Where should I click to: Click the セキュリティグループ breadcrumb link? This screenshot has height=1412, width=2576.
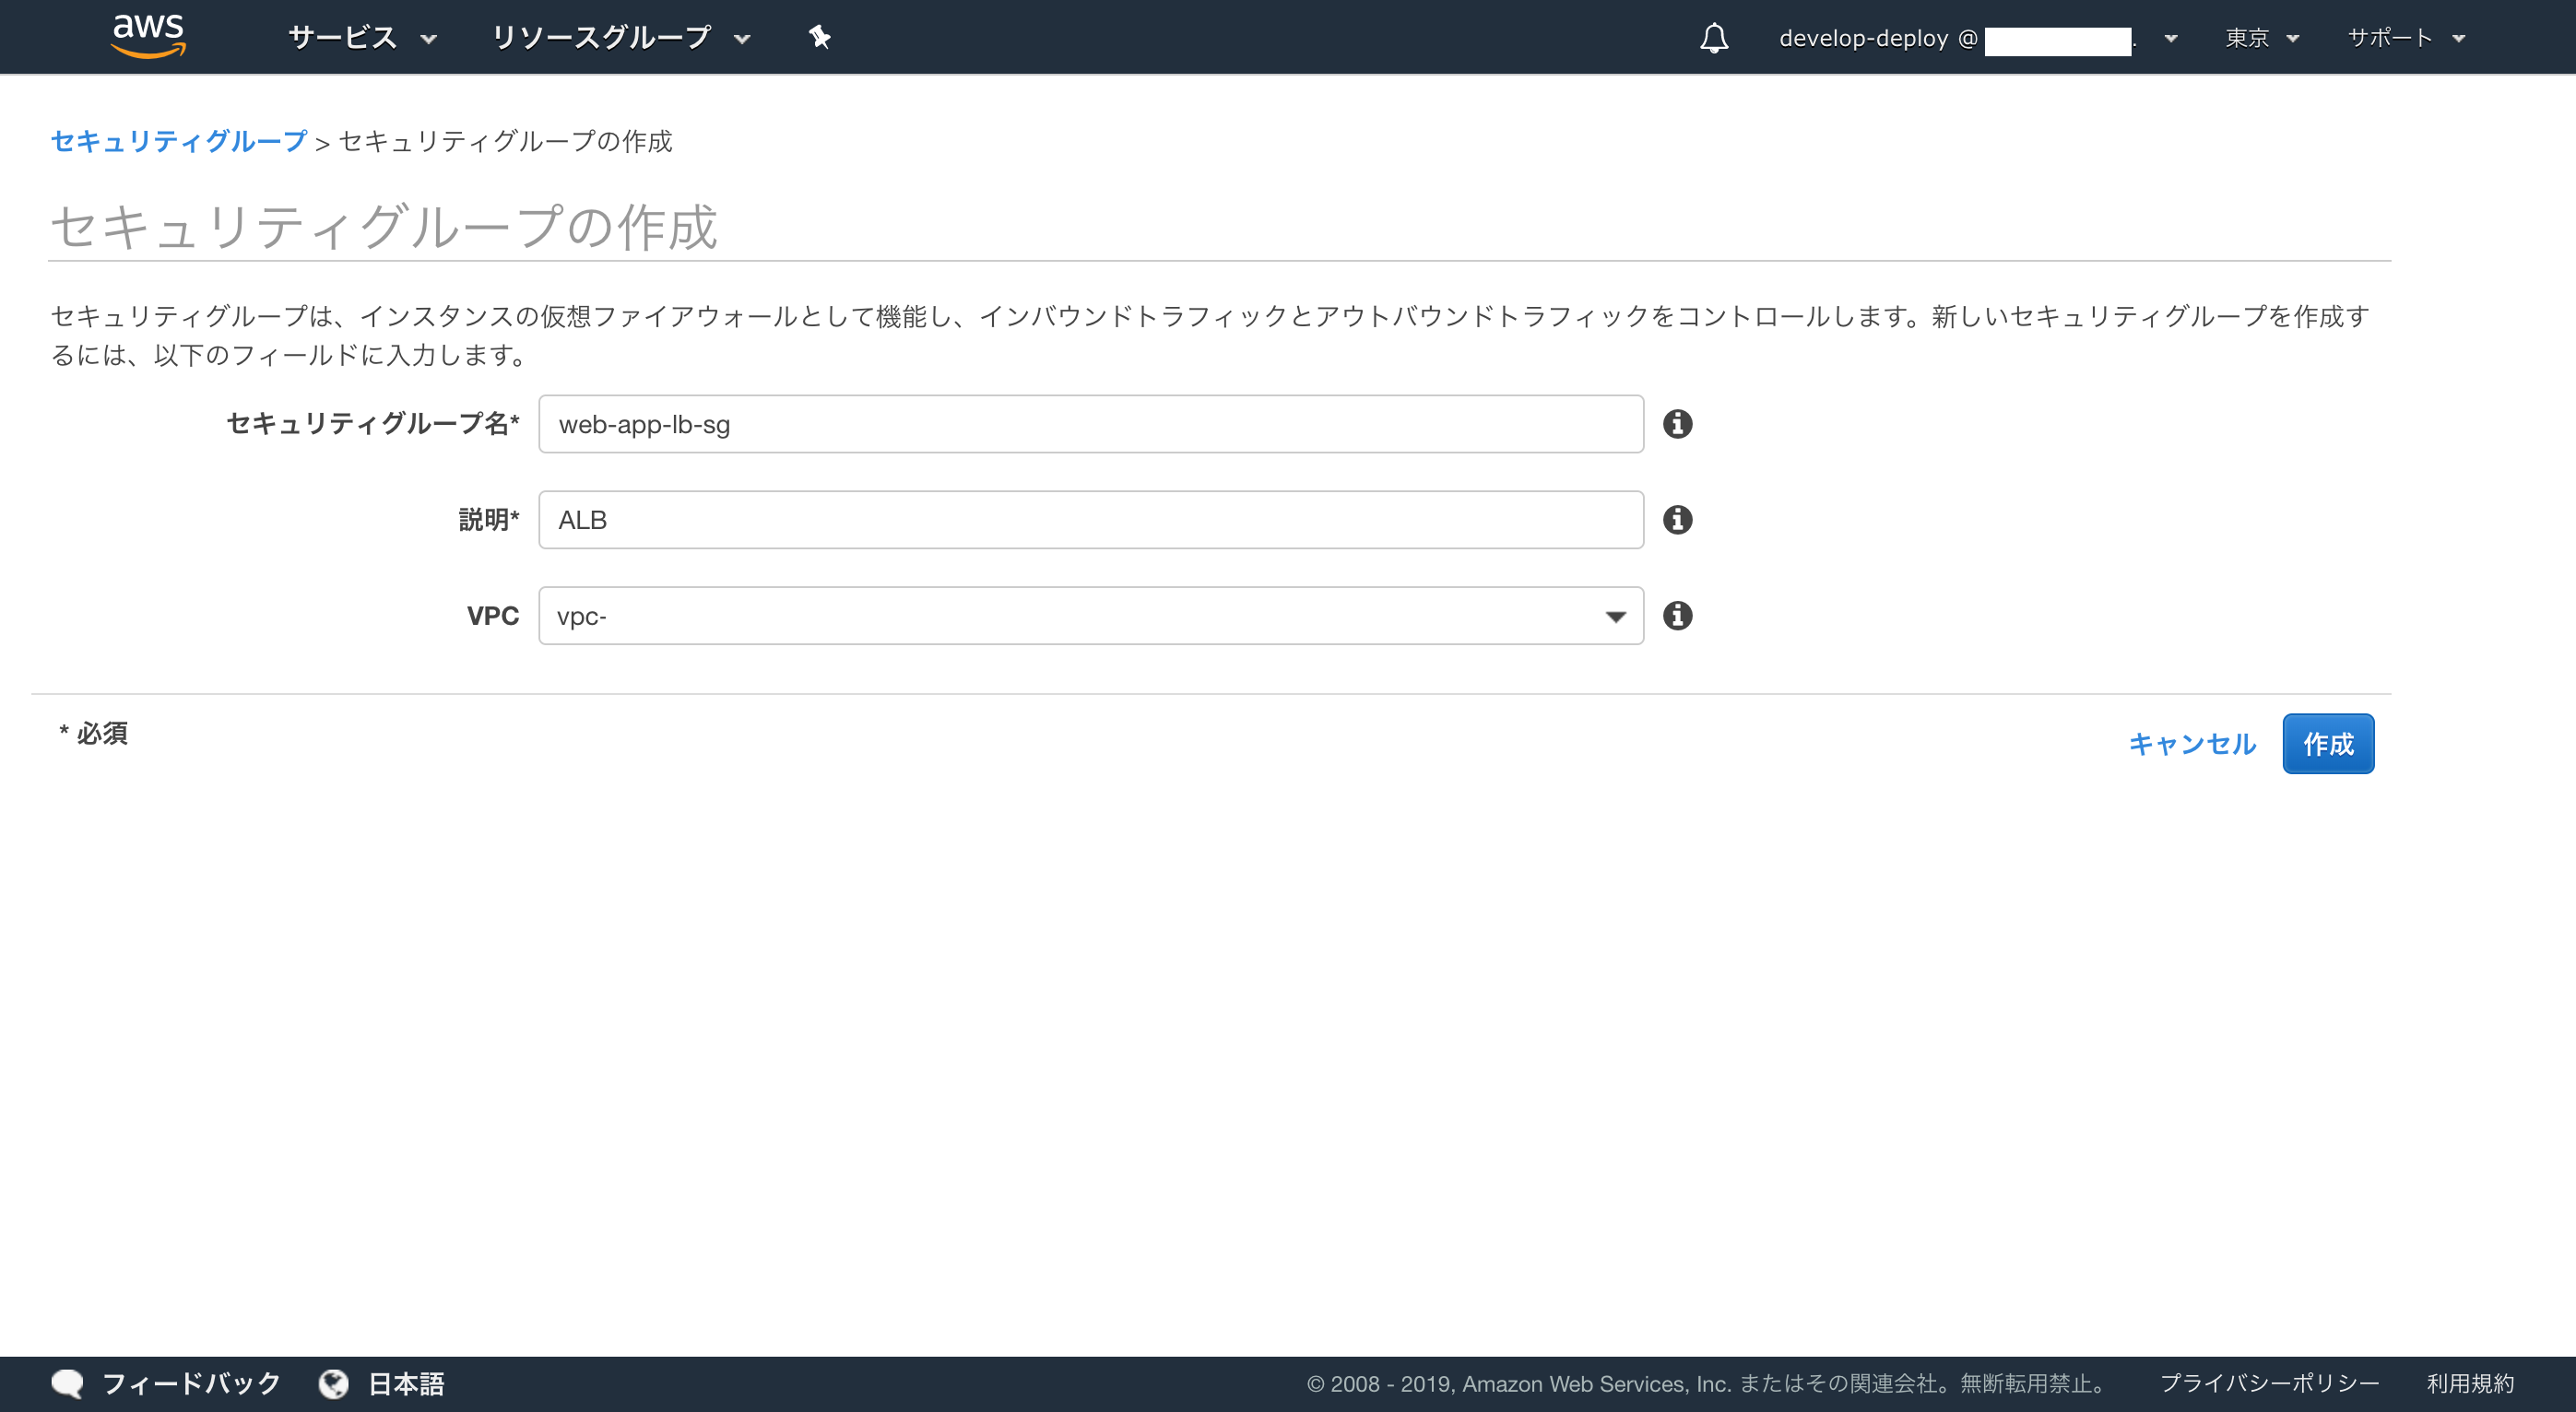(x=179, y=141)
